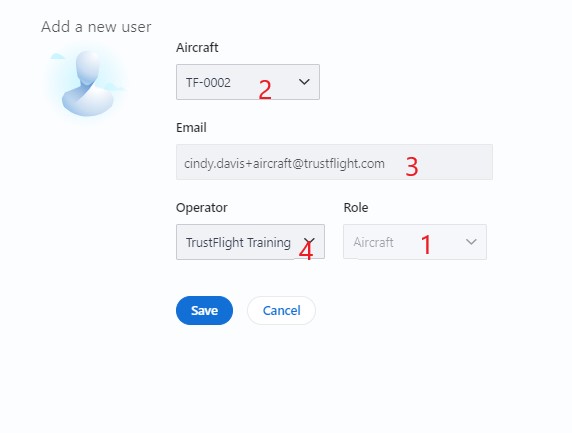Open the Aircraft combo box showing TF-0002
The width and height of the screenshot is (572, 433).
pos(248,82)
